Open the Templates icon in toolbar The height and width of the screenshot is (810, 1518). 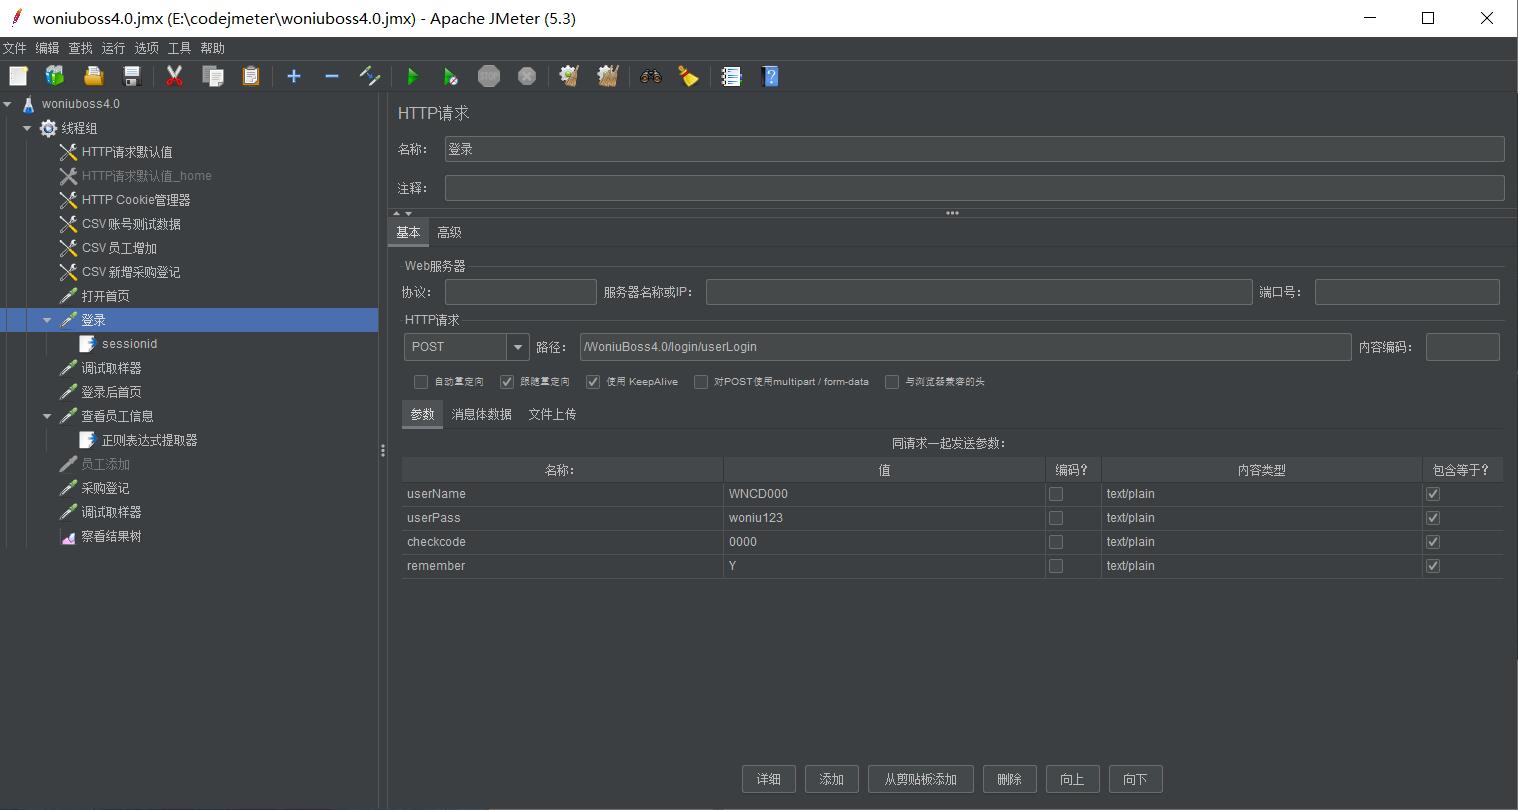55,76
